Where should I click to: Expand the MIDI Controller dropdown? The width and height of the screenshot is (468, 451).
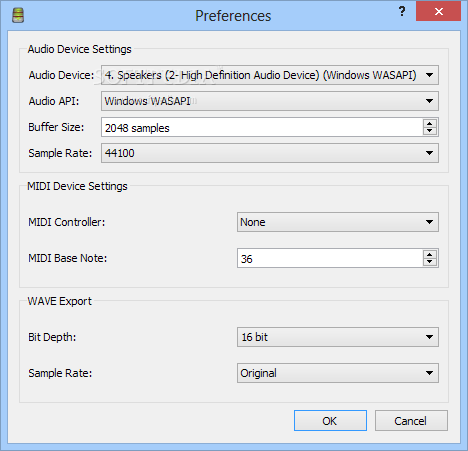coord(338,222)
